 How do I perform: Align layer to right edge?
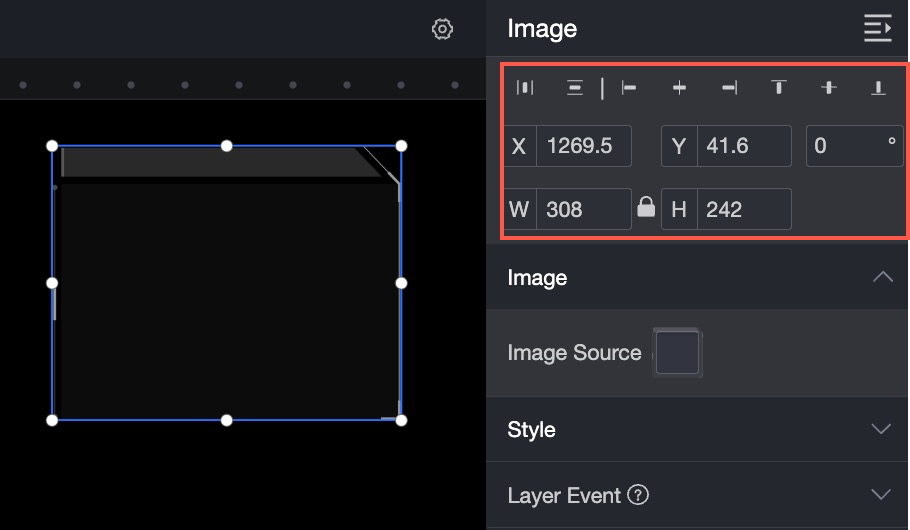730,88
